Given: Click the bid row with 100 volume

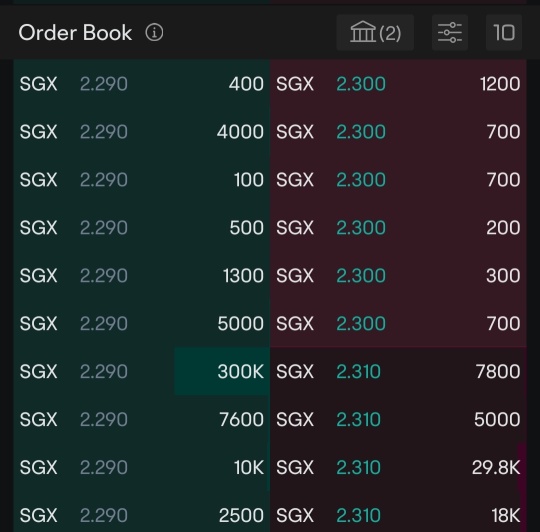Looking at the screenshot, I should coord(142,179).
